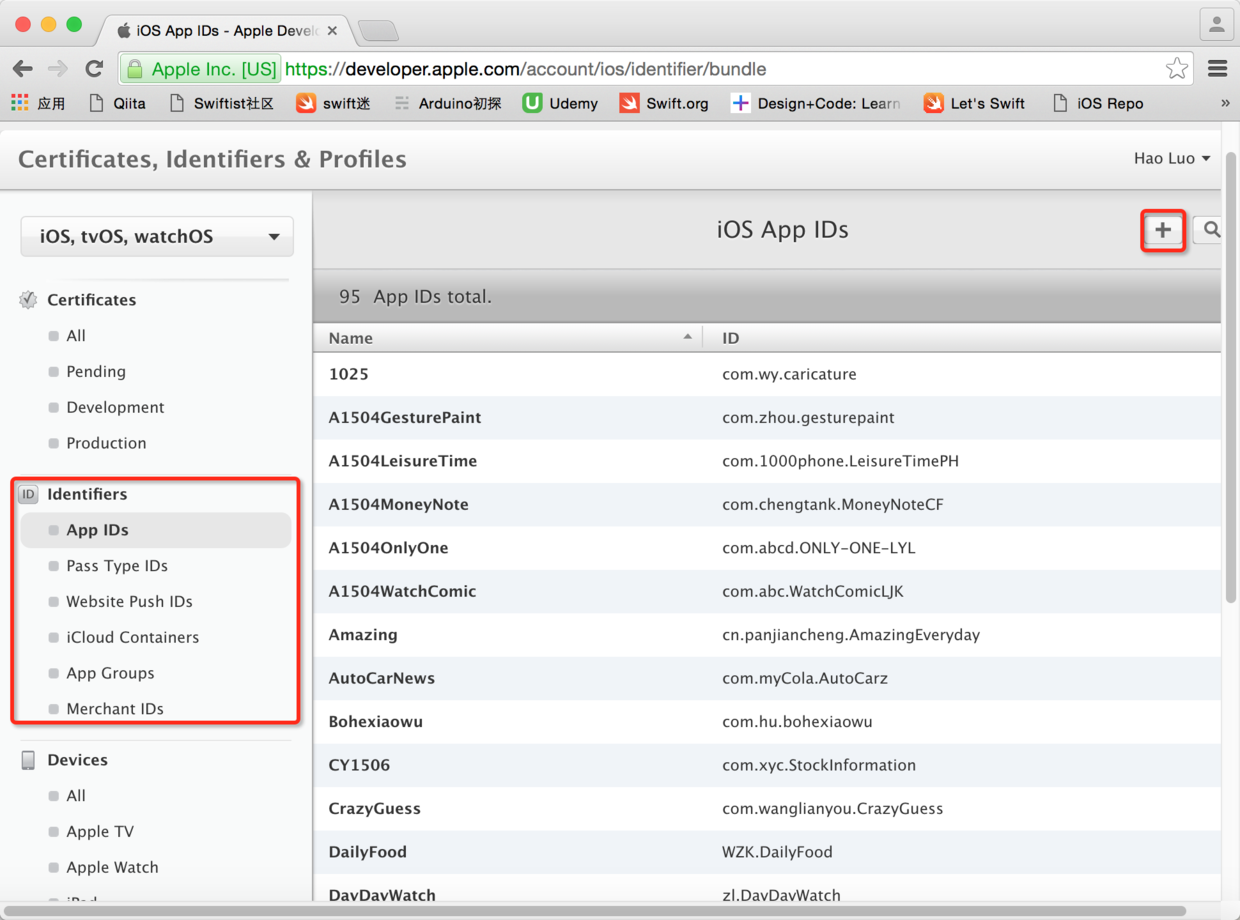The image size is (1240, 920).
Task: Open the App IDs search magnifier
Action: coord(1210,230)
